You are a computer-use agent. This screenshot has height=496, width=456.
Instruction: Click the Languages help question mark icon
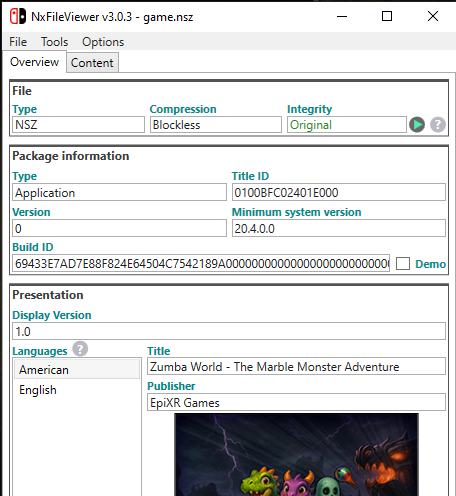(80, 349)
